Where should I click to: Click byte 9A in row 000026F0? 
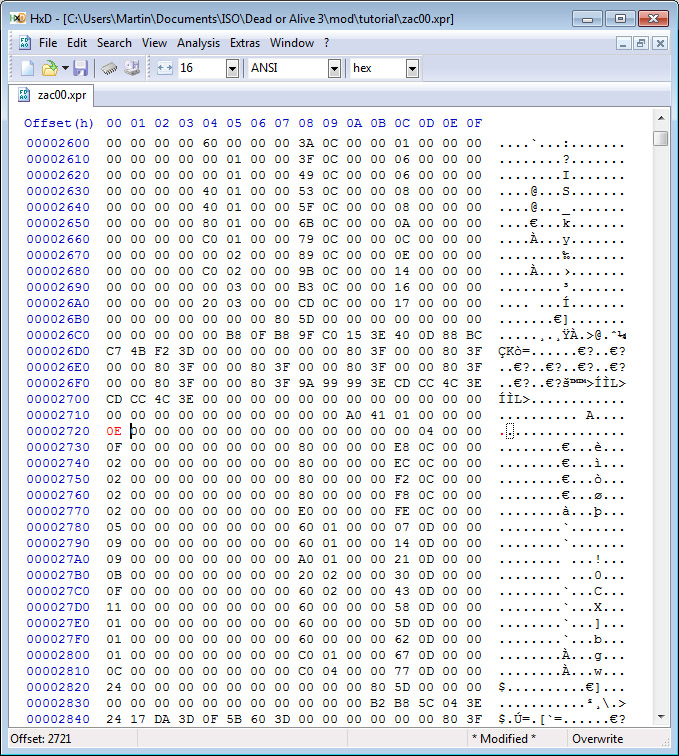click(306, 383)
